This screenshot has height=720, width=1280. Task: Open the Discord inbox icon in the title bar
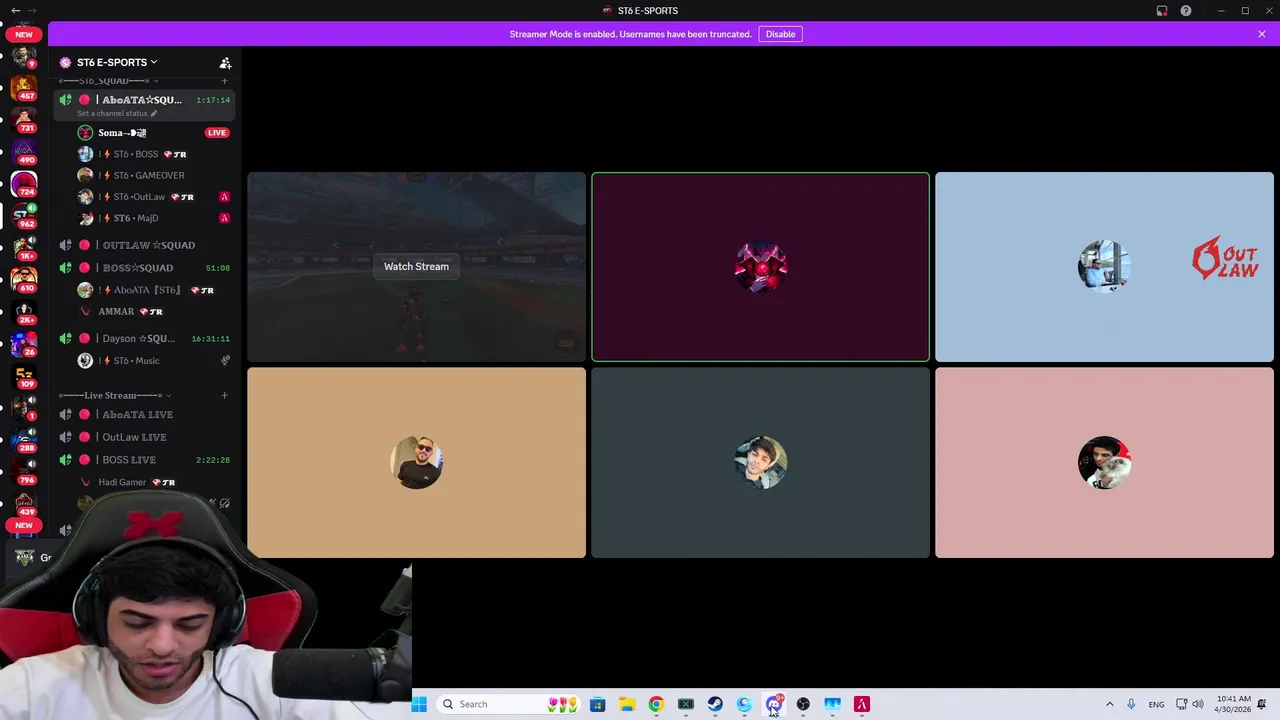tap(1162, 10)
